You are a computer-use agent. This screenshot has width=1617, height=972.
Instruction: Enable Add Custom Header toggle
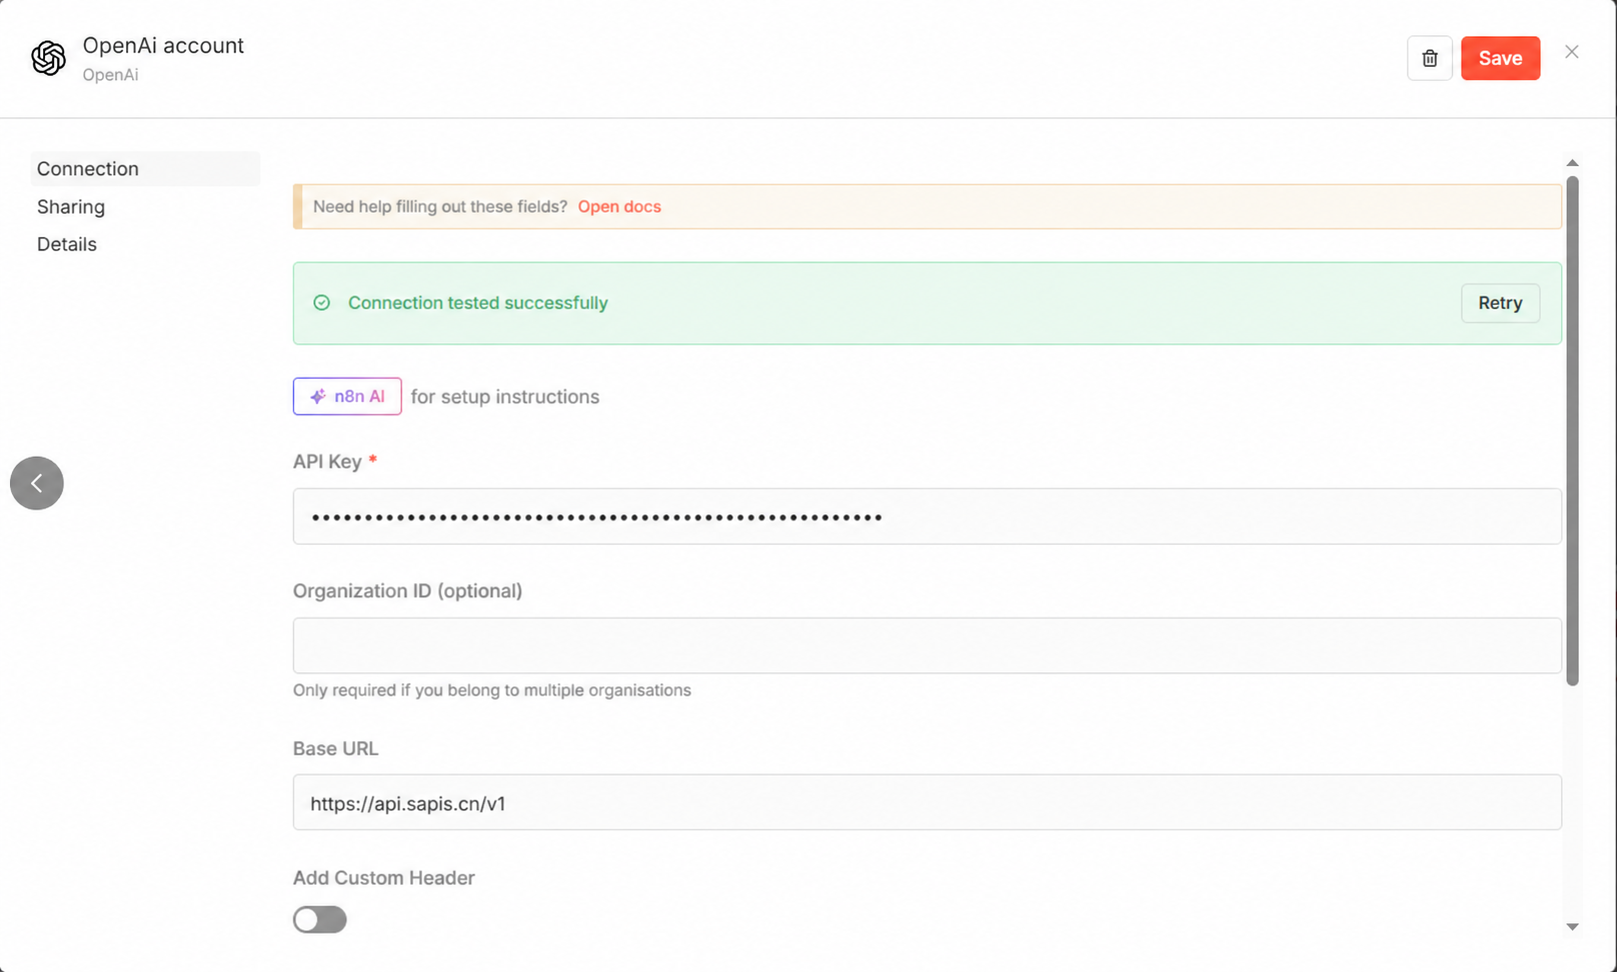320,919
